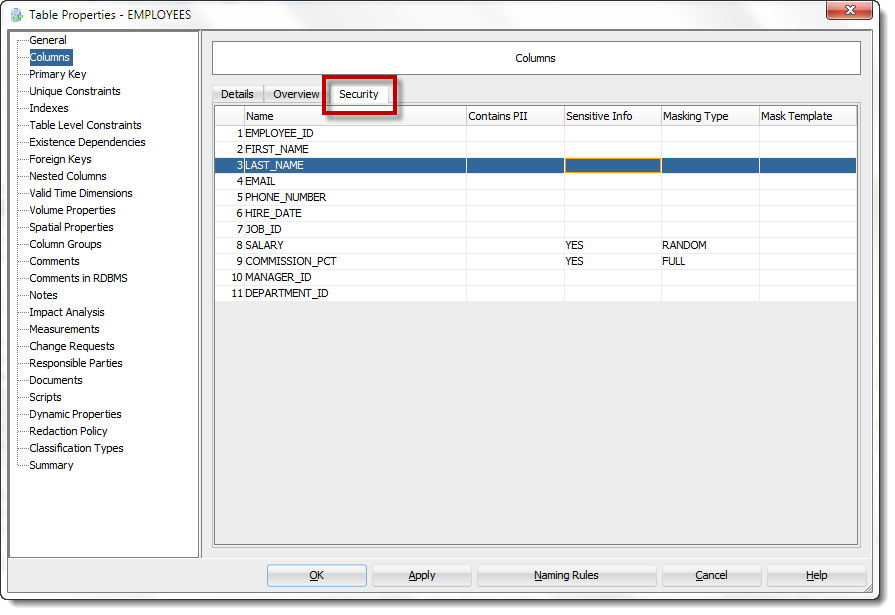Open Volume Properties page

[72, 210]
